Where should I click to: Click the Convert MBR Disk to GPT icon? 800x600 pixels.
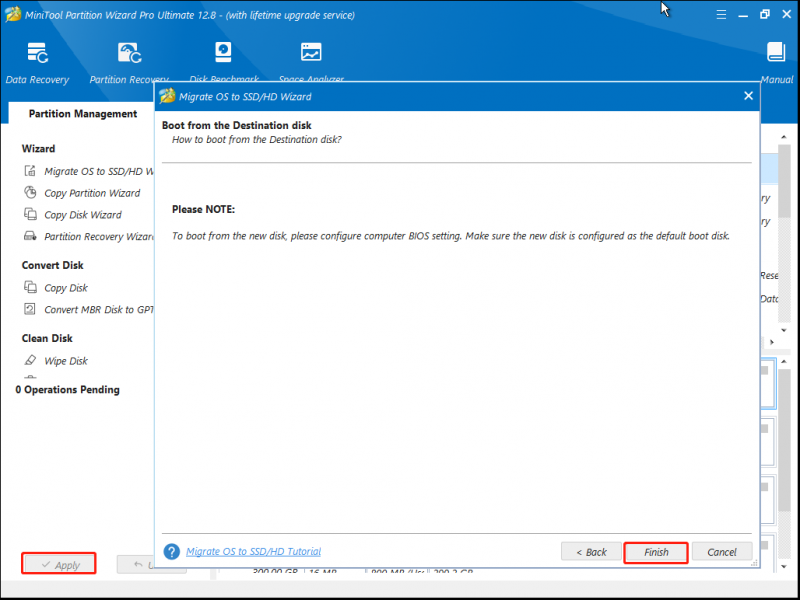[30, 309]
